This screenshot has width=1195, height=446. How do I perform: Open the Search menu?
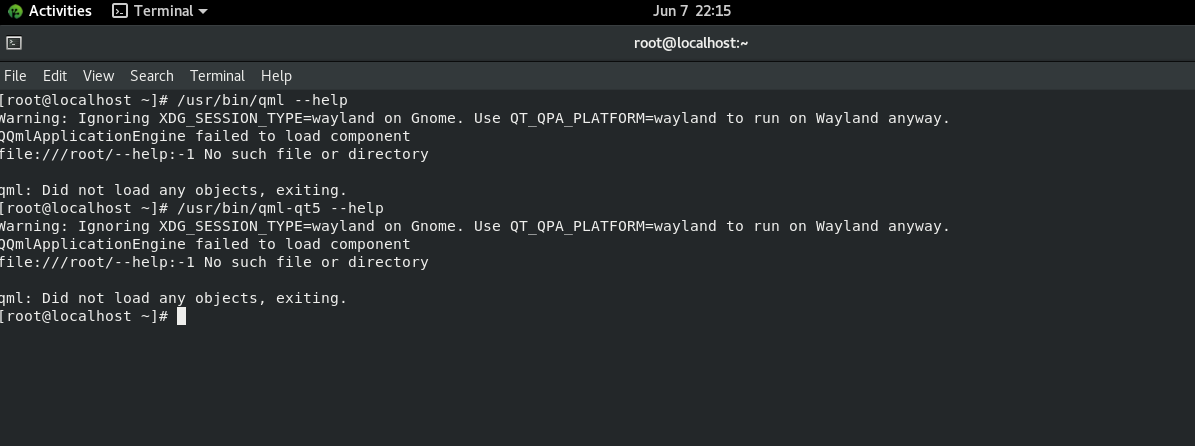click(x=152, y=76)
